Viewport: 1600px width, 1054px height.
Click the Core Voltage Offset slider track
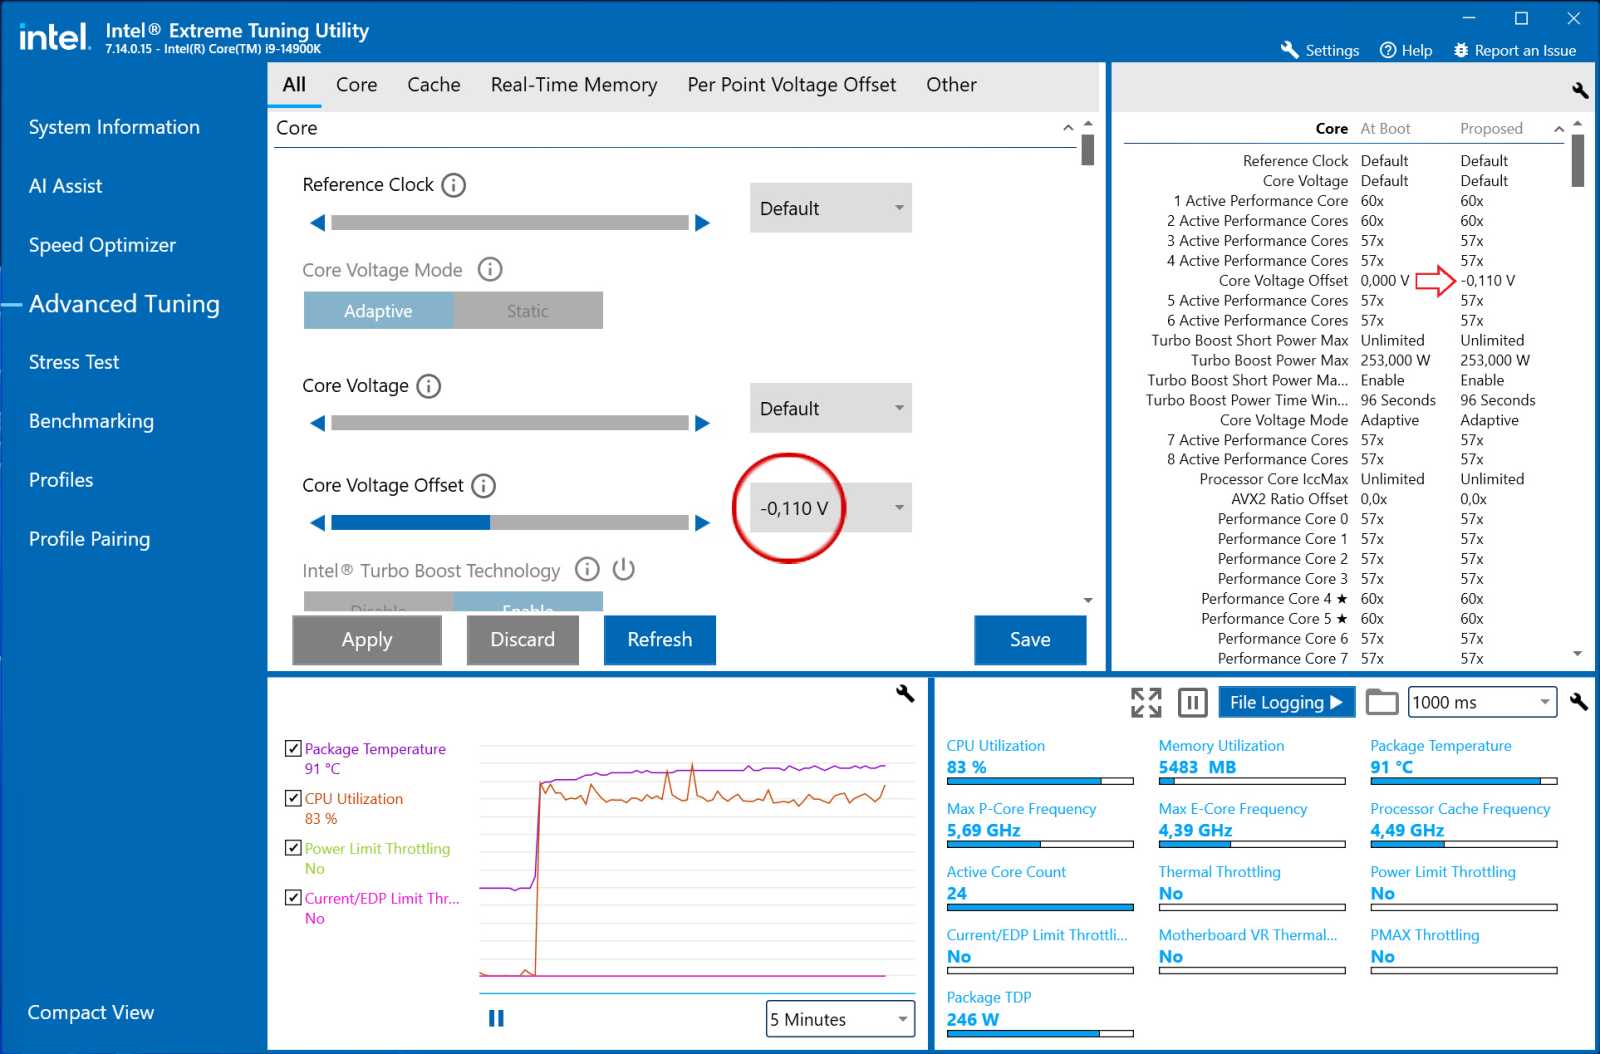510,522
